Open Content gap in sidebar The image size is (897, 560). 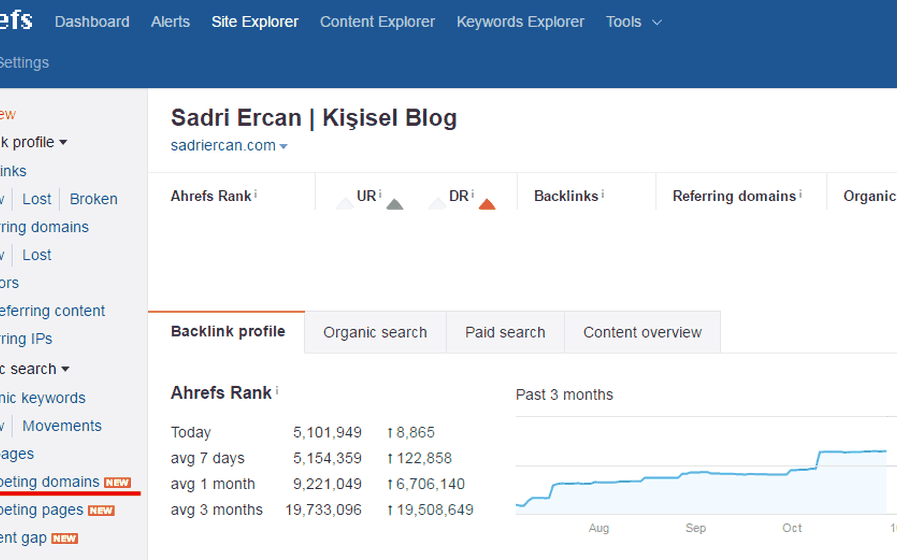(x=23, y=538)
